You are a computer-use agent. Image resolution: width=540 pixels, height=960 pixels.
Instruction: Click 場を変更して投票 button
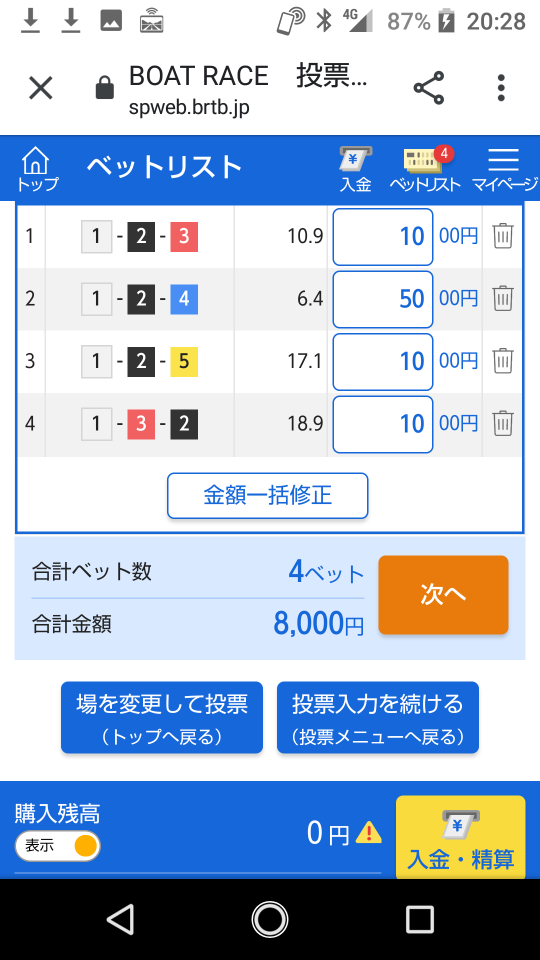pyautogui.click(x=162, y=718)
